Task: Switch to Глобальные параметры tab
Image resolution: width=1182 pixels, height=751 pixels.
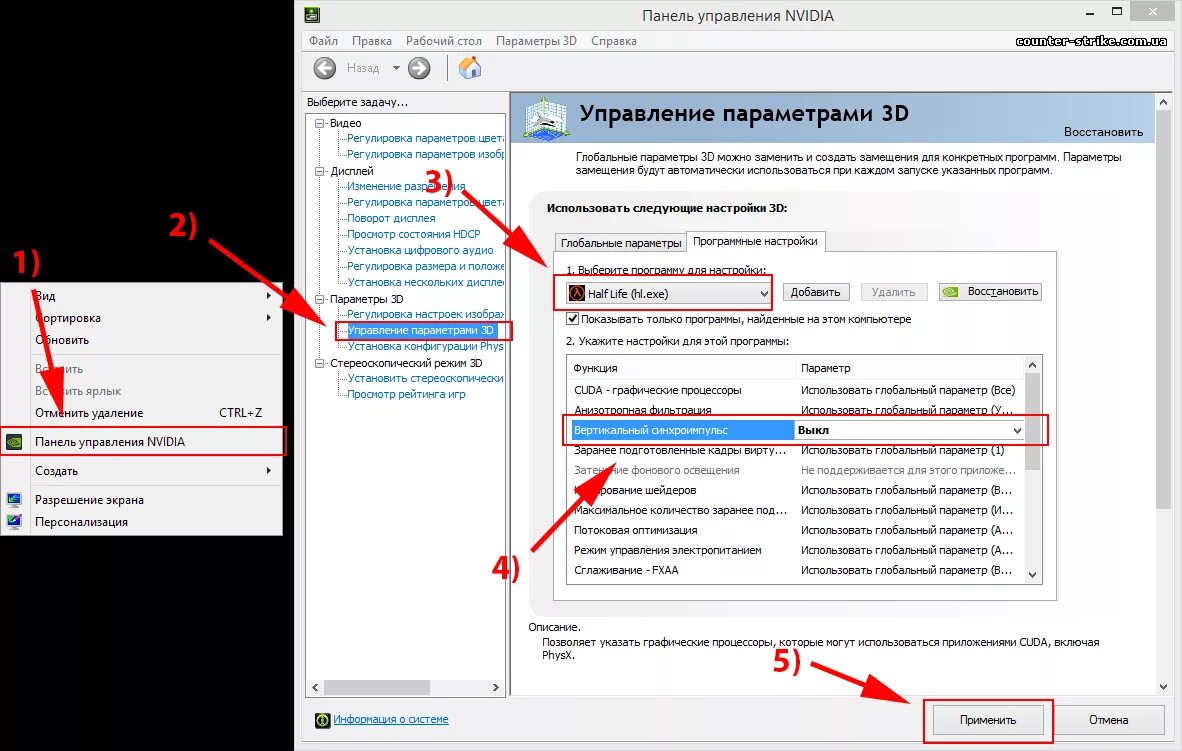Action: click(620, 243)
